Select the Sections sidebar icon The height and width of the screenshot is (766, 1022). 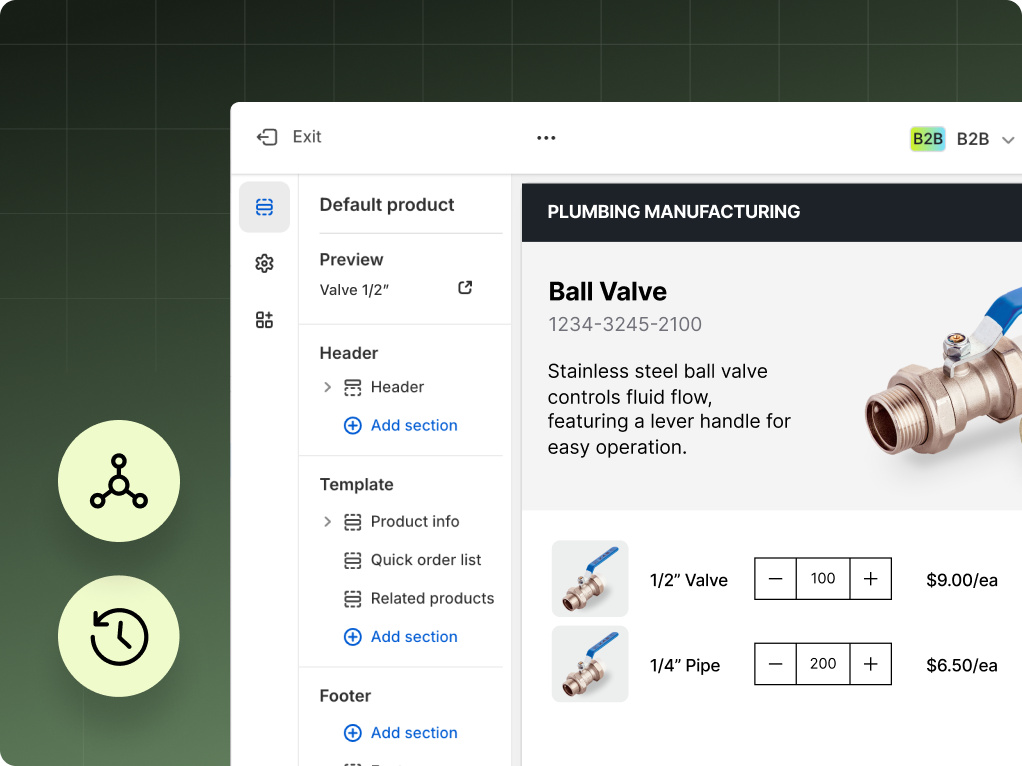[264, 207]
